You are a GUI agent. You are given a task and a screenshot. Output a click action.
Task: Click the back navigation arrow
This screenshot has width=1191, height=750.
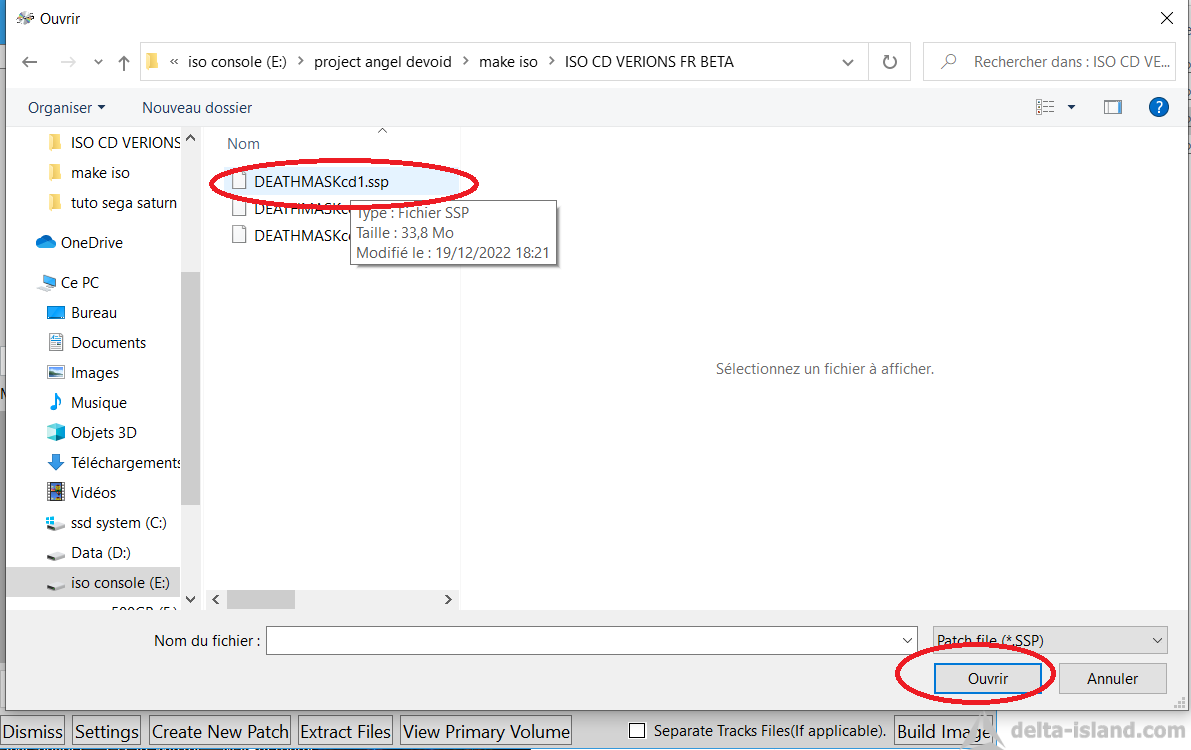tap(29, 62)
